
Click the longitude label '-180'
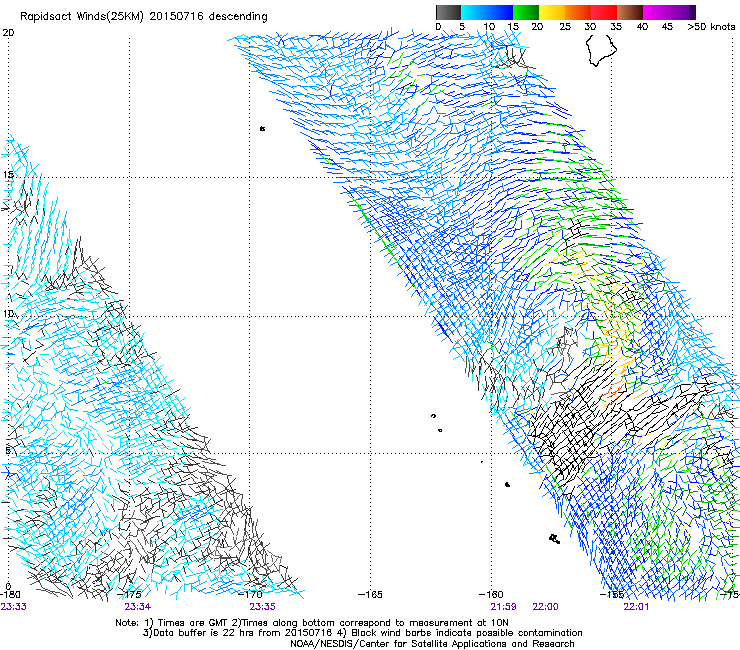pyautogui.click(x=11, y=595)
